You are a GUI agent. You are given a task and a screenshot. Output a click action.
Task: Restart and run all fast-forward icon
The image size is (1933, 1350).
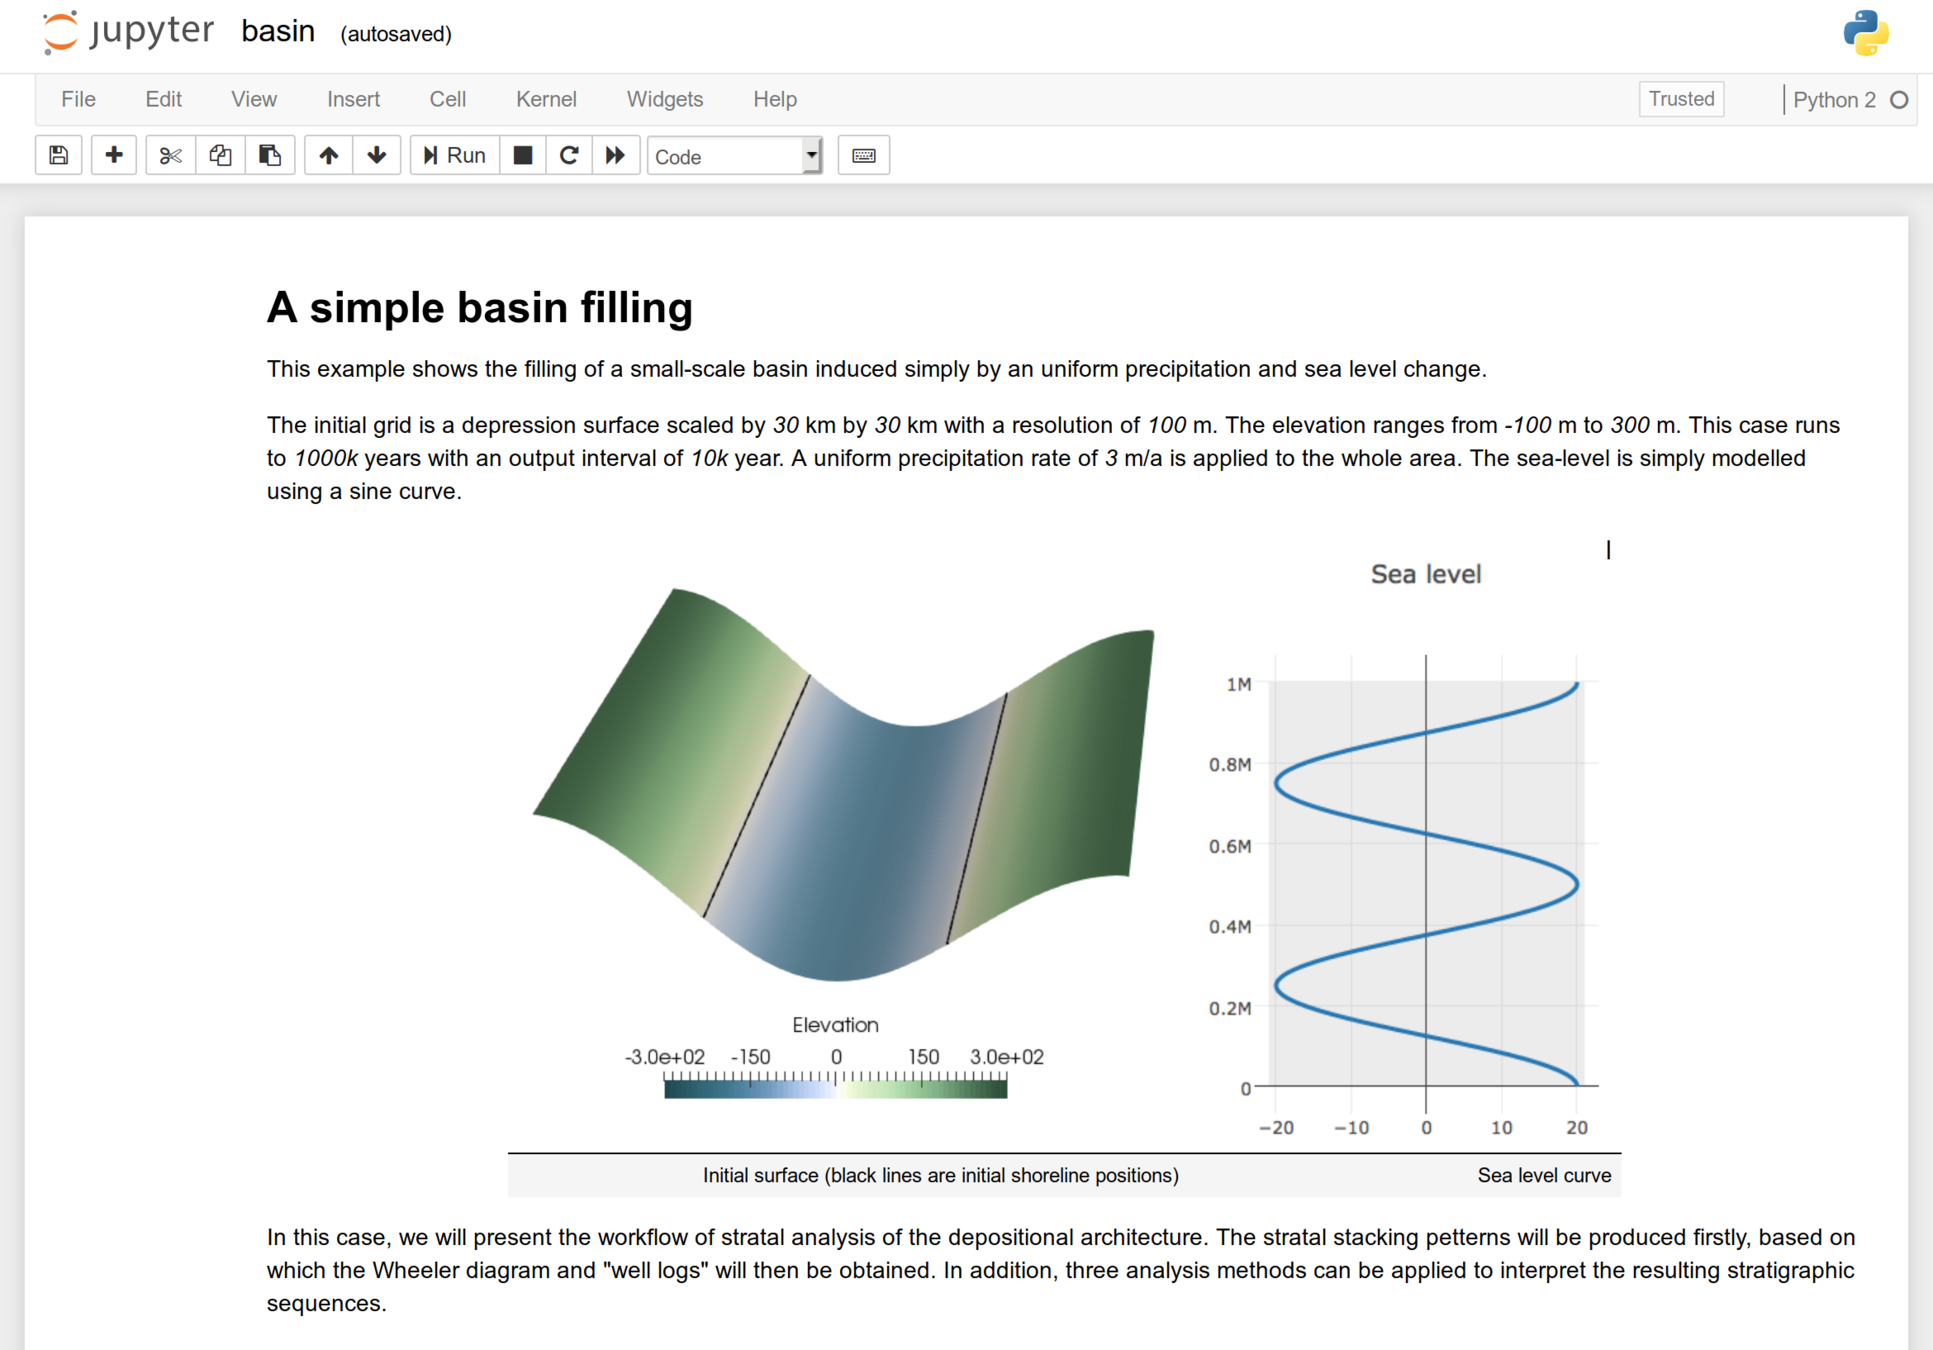click(x=615, y=156)
